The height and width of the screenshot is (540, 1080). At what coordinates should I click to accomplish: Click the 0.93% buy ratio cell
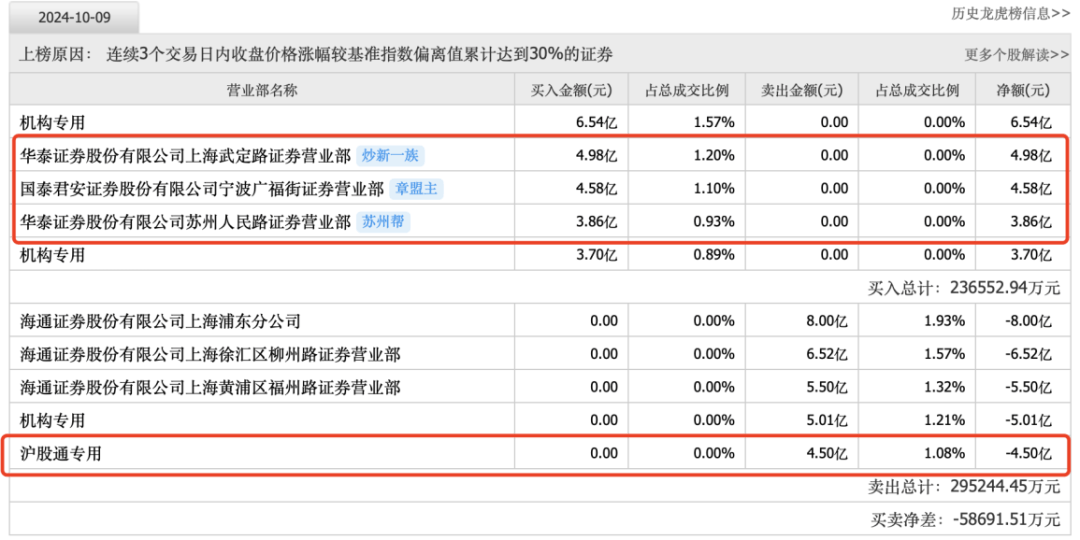pyautogui.click(x=713, y=222)
